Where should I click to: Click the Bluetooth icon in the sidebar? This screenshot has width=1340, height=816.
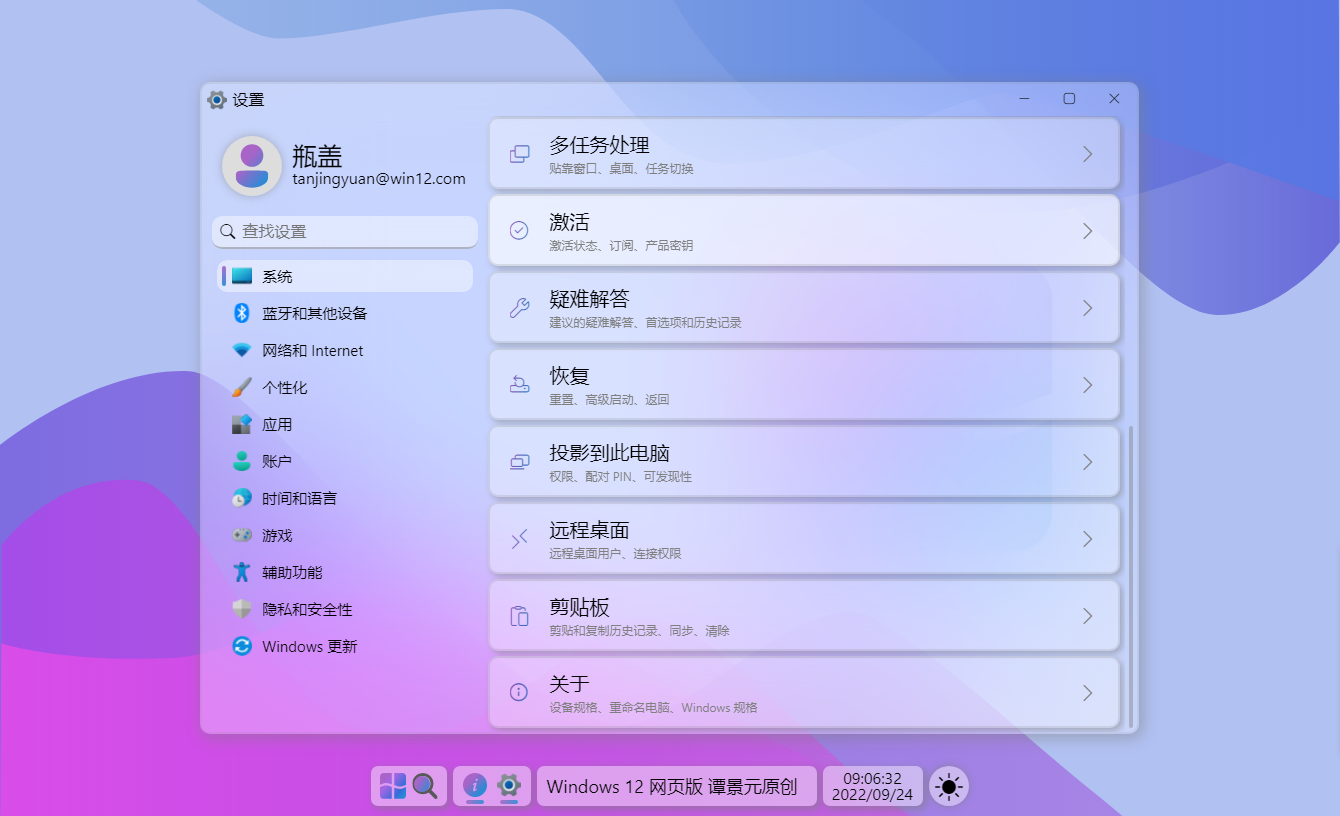(241, 313)
